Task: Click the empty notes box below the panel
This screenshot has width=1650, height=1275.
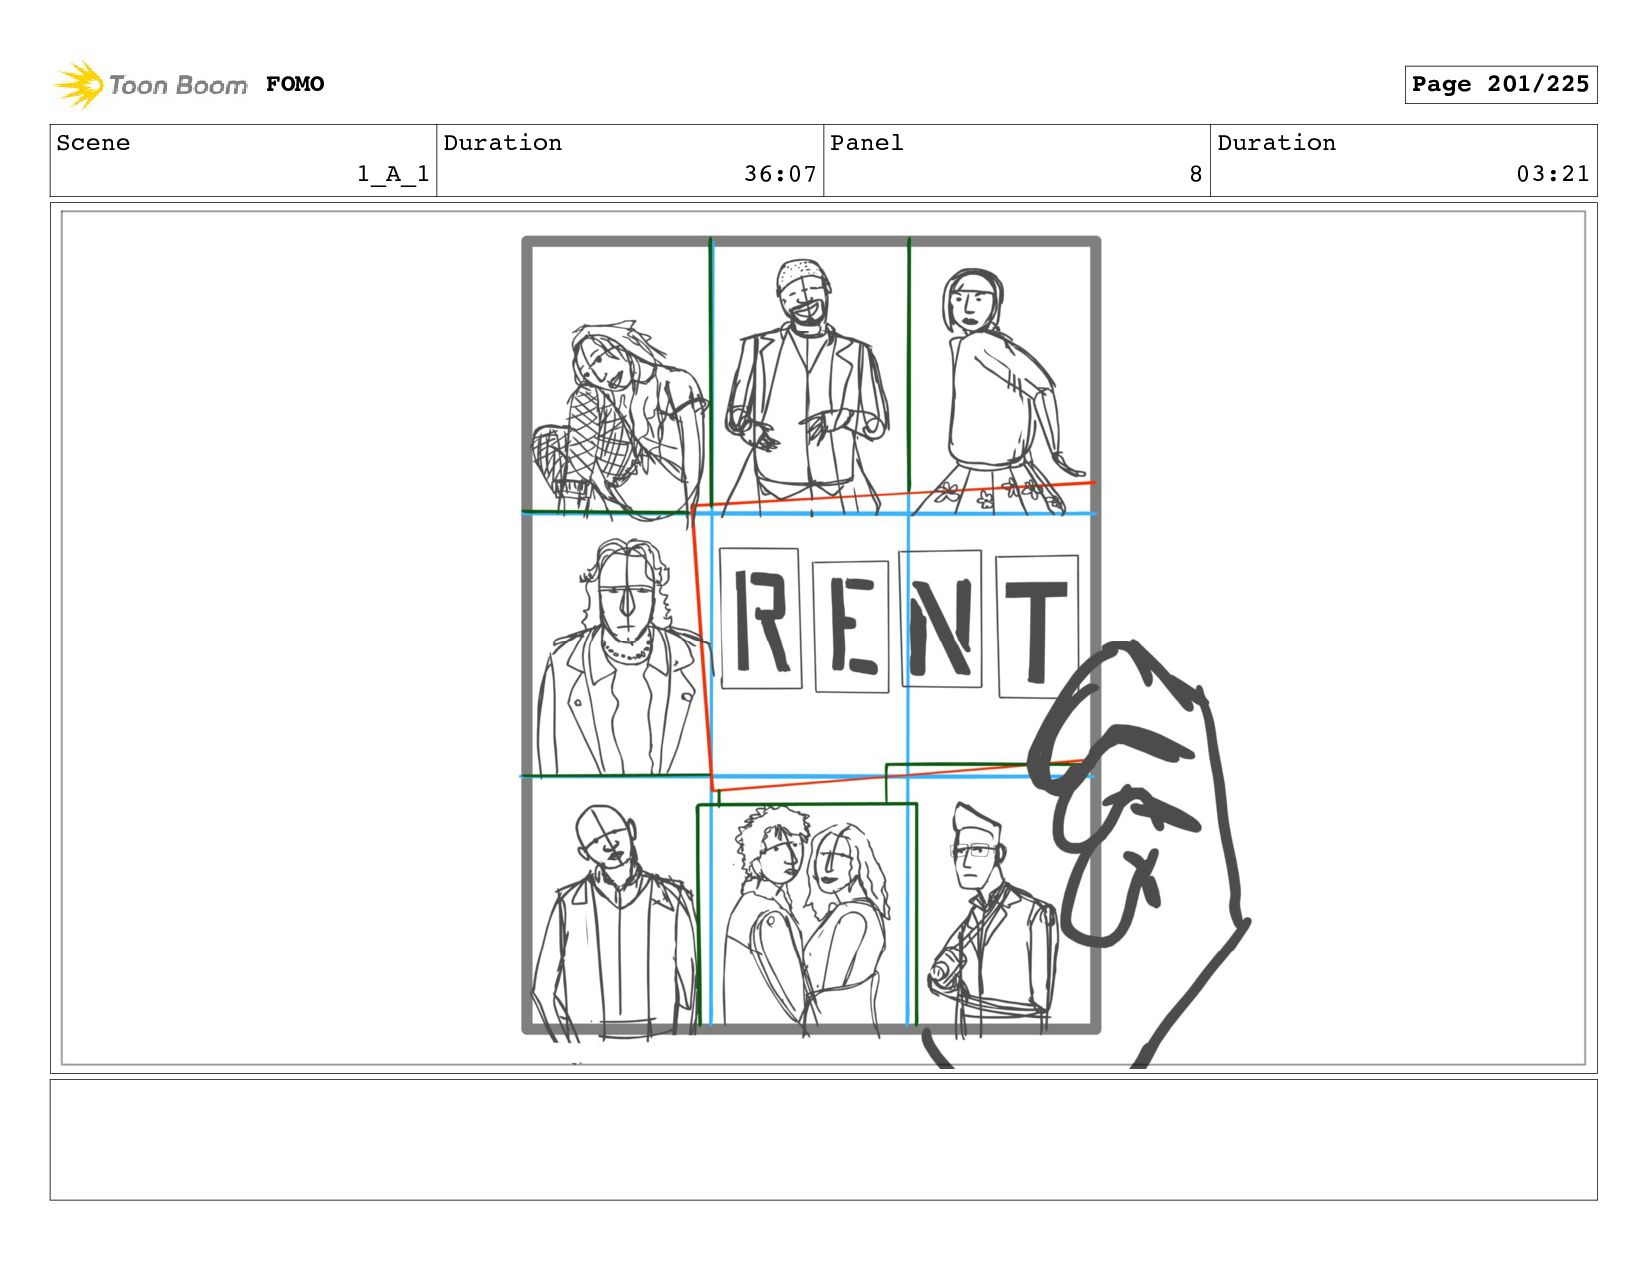Action: pyautogui.click(x=823, y=1139)
